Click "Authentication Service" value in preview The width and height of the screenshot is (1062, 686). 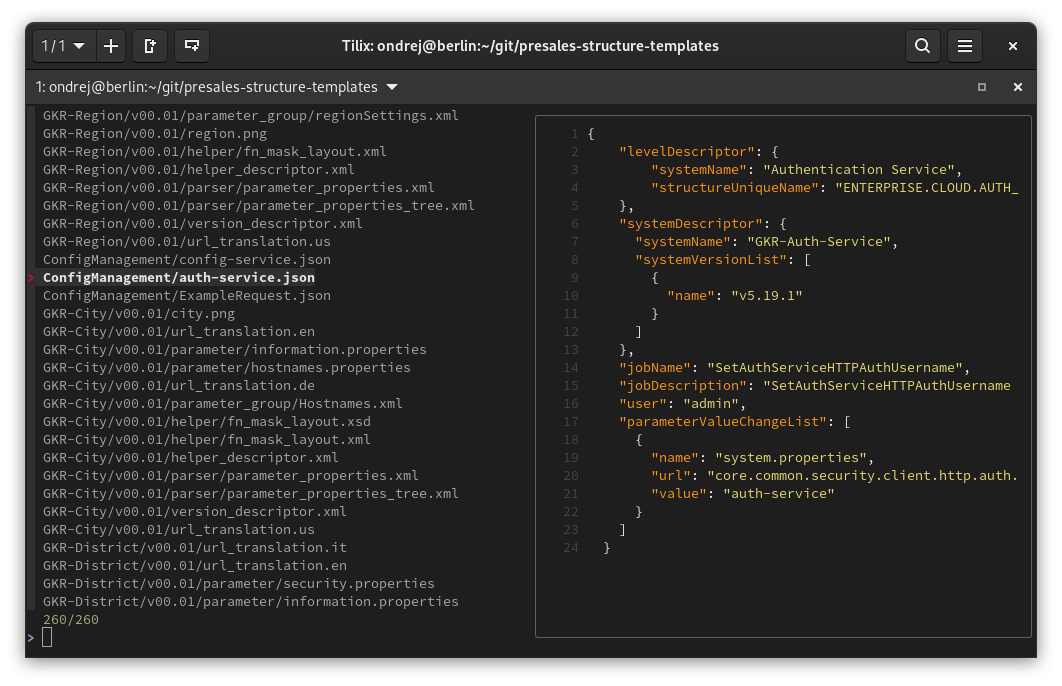click(859, 169)
